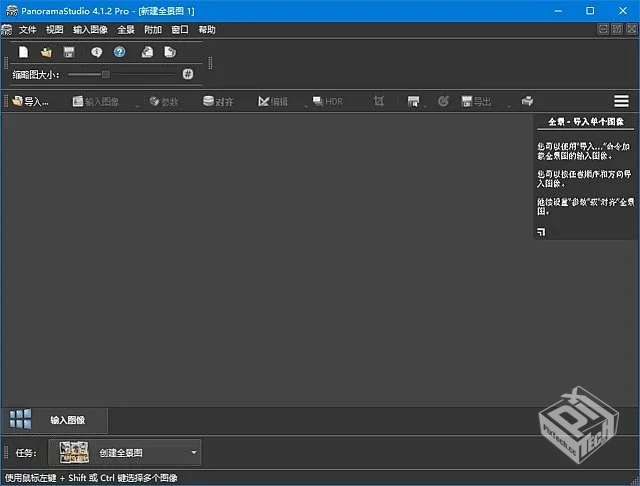Screen dimensions: 640x486
Task: Click the undo arrow page icon
Action: [147, 52]
